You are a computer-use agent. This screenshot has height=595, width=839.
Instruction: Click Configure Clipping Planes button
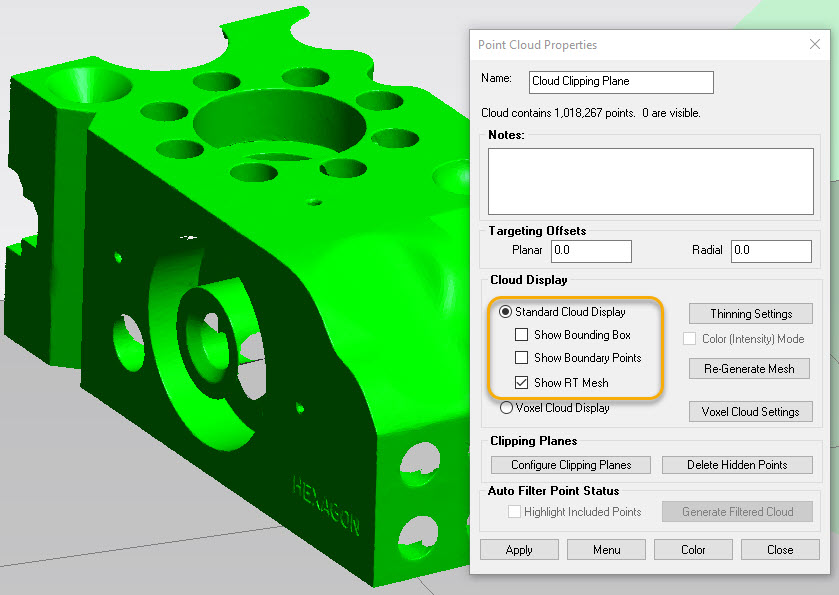570,465
